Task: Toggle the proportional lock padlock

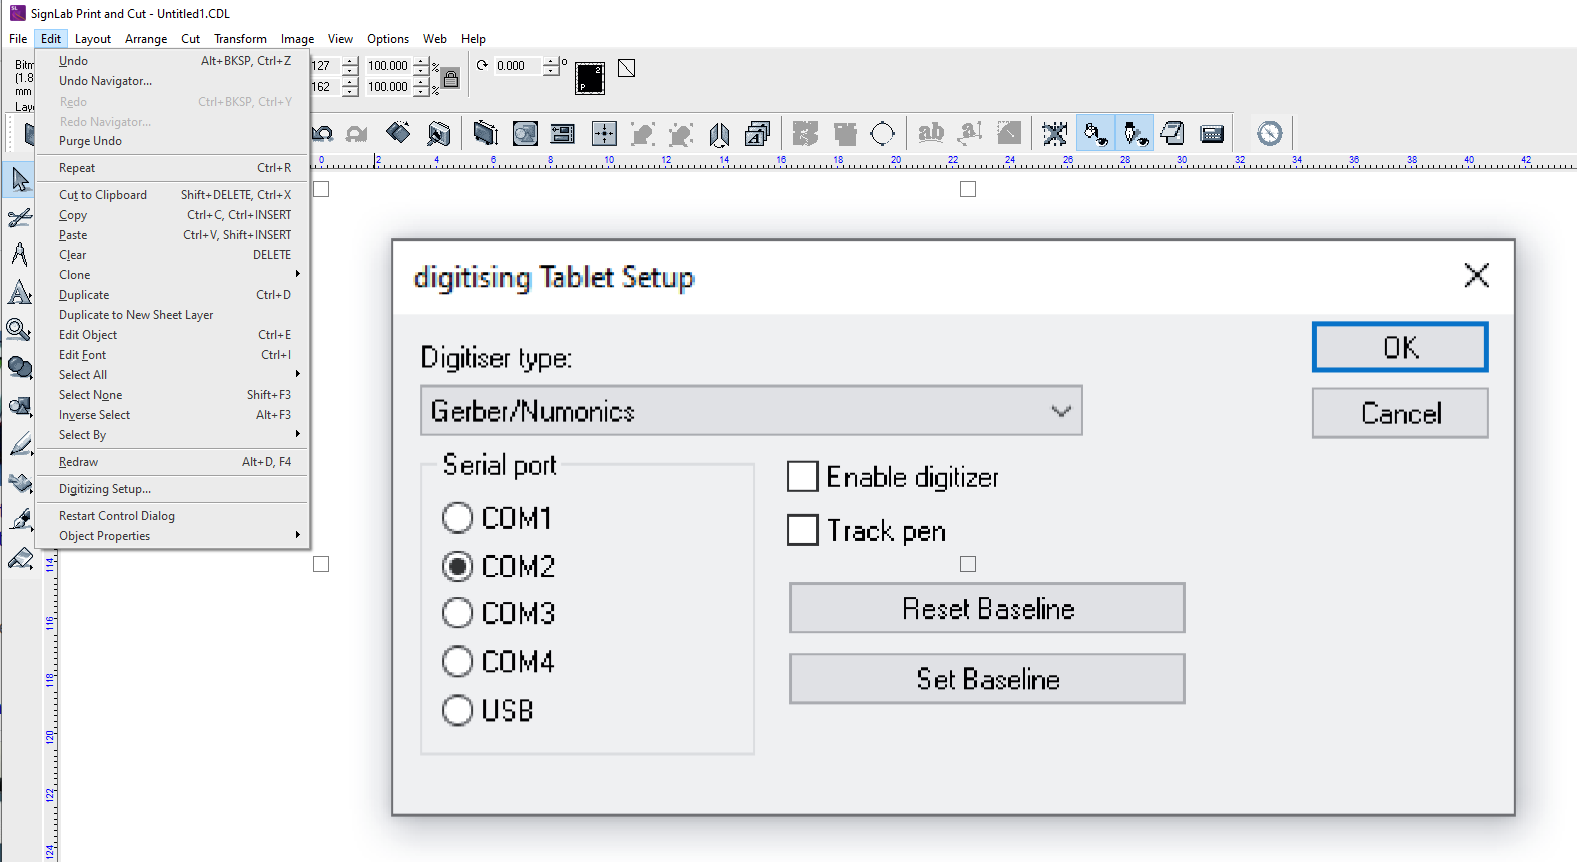Action: click(x=451, y=78)
